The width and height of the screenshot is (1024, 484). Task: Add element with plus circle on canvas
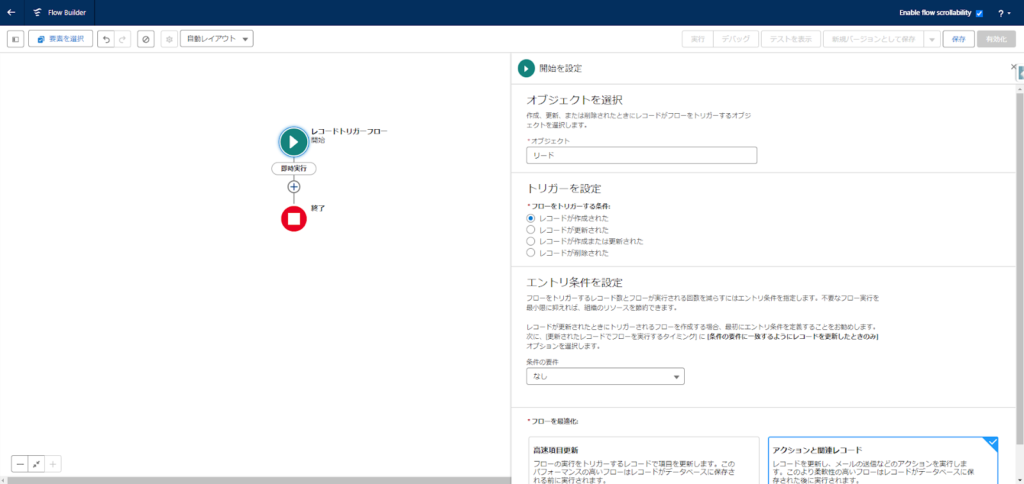(x=293, y=187)
